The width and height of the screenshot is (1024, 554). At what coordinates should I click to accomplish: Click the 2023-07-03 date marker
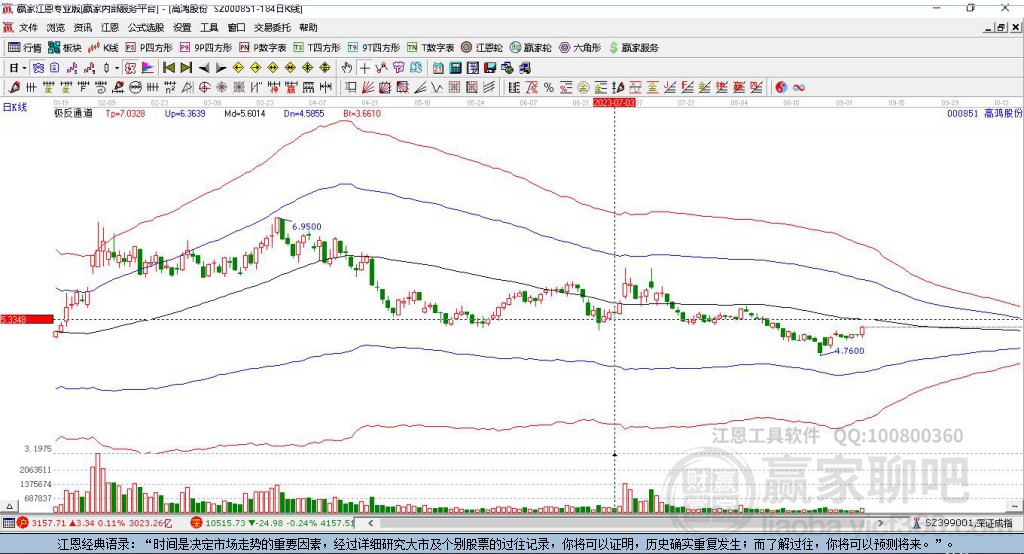coord(614,103)
